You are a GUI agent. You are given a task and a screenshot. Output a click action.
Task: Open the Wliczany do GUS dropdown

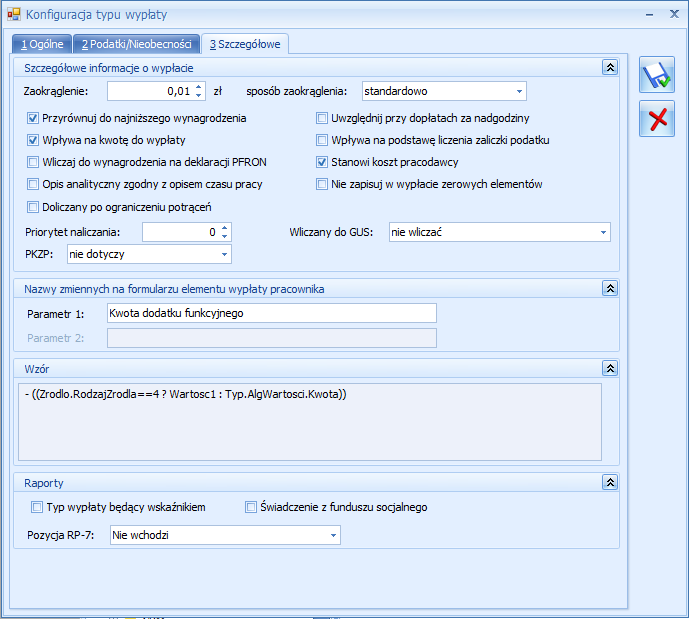(603, 232)
